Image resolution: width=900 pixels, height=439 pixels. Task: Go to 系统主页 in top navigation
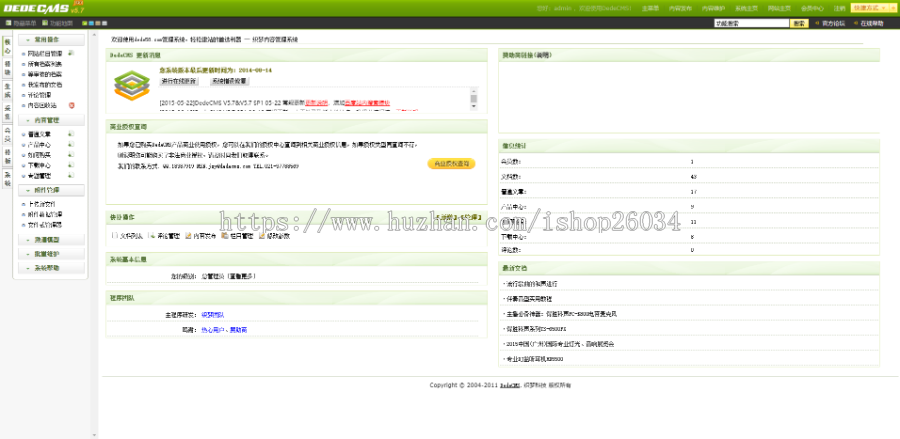click(x=746, y=9)
